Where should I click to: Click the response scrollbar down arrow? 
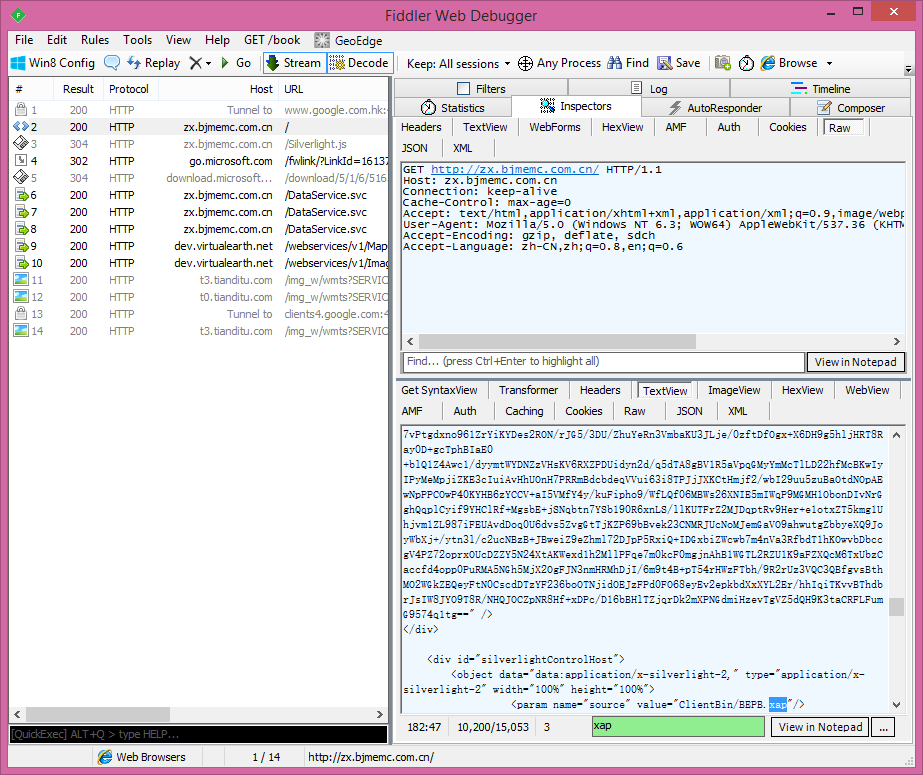coord(896,704)
